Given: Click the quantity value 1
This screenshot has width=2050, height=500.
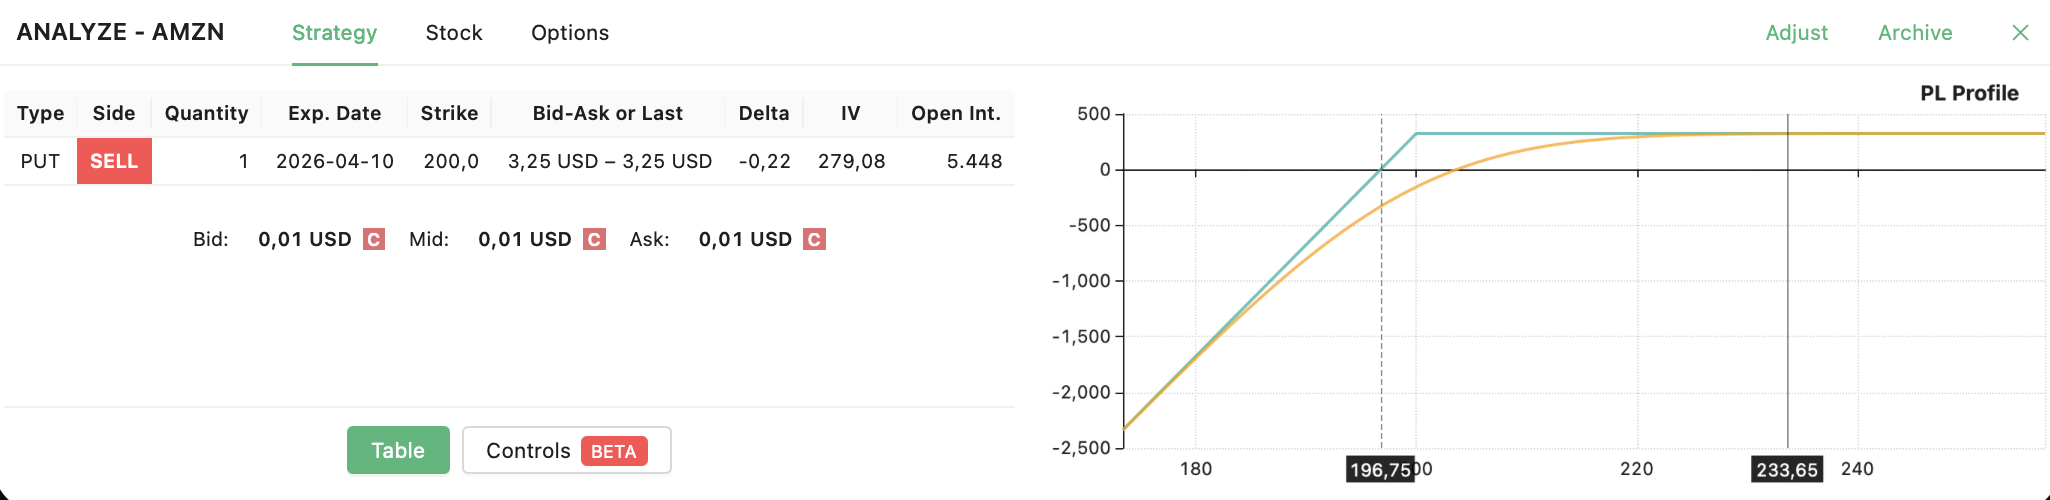Looking at the screenshot, I should tap(243, 161).
